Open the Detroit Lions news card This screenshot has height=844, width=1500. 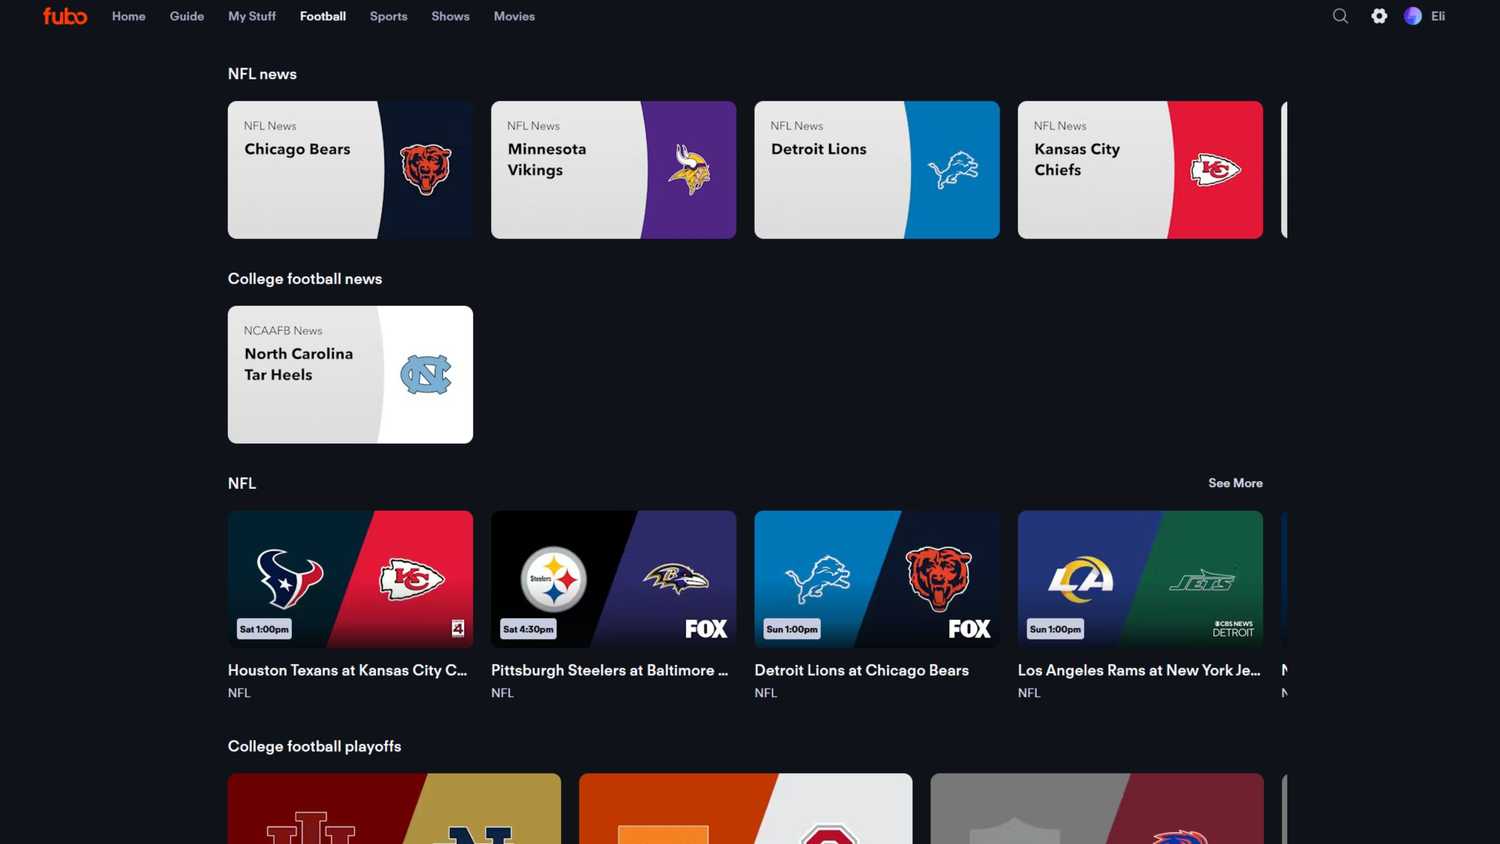point(876,170)
